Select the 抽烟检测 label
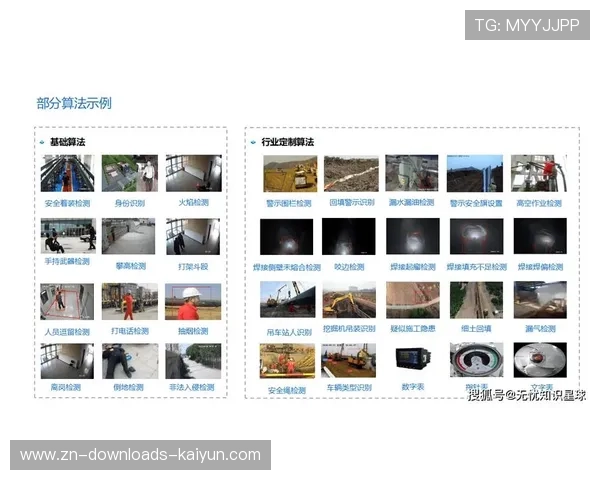600x480 pixels. (193, 331)
